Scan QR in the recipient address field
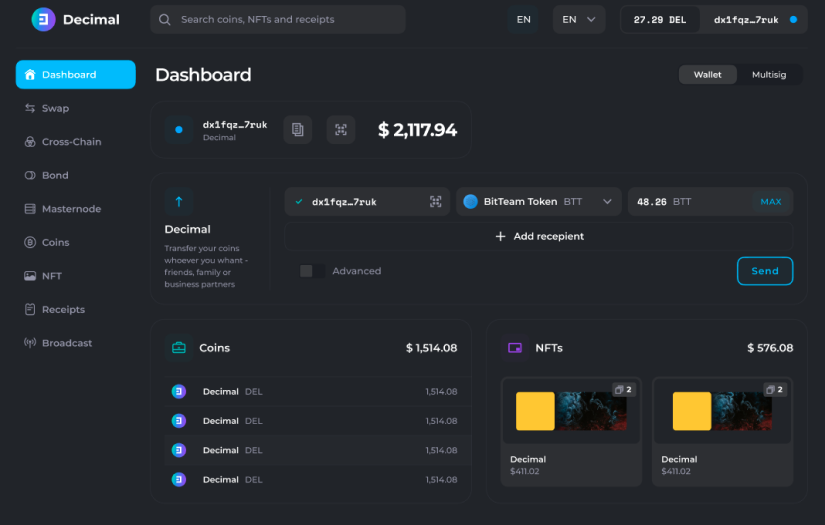 point(436,201)
